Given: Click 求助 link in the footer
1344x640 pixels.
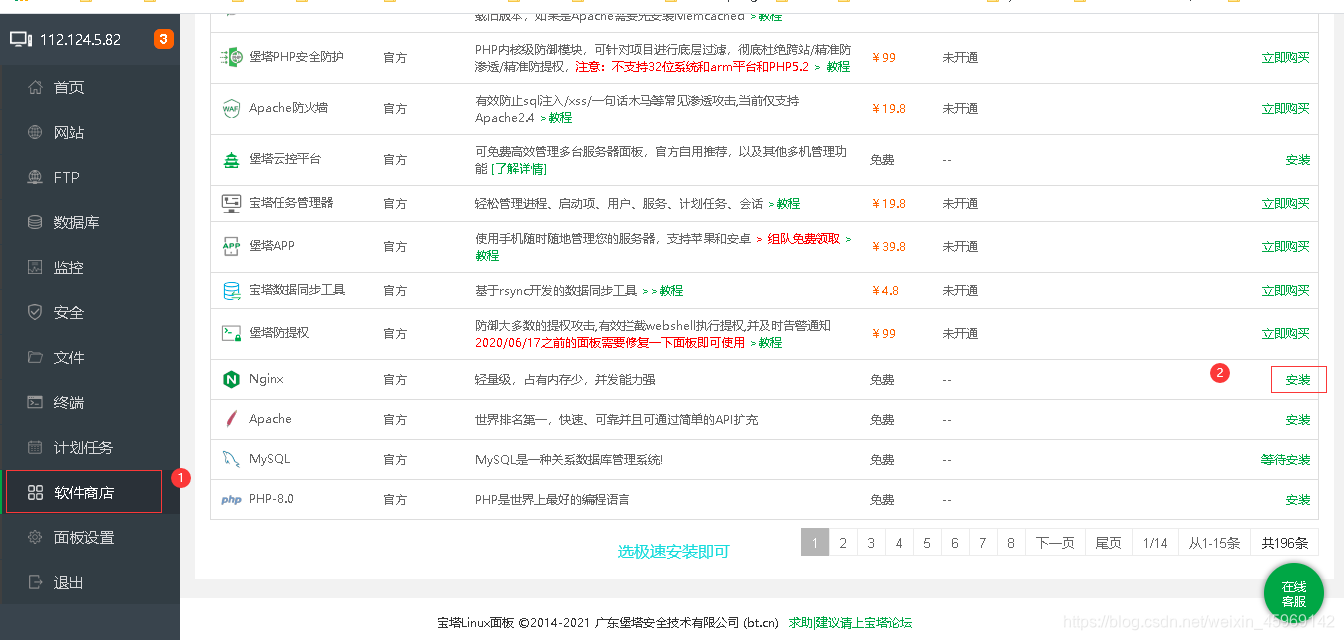Looking at the screenshot, I should click(x=800, y=623).
